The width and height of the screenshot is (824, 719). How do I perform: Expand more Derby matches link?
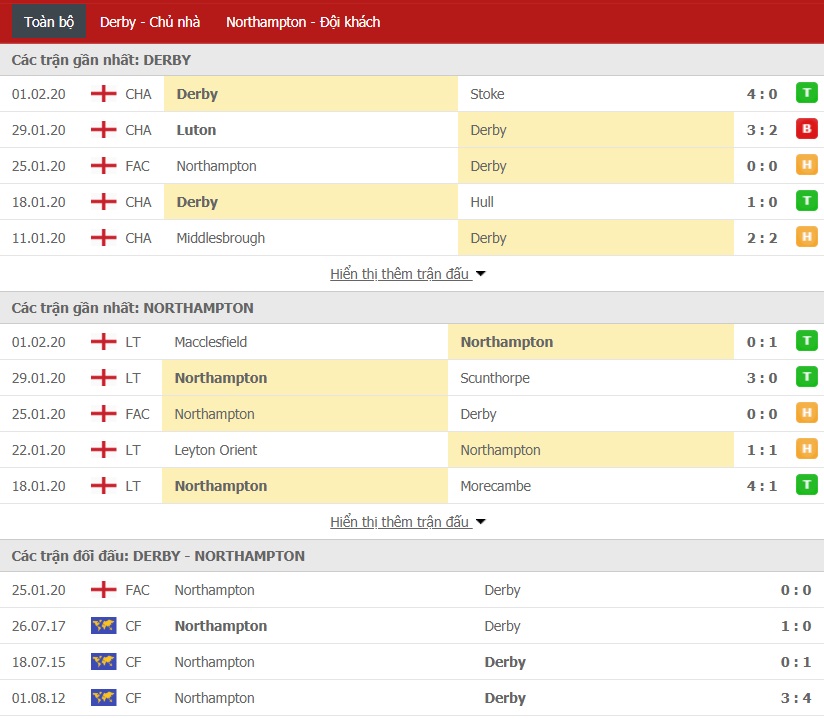[x=408, y=274]
